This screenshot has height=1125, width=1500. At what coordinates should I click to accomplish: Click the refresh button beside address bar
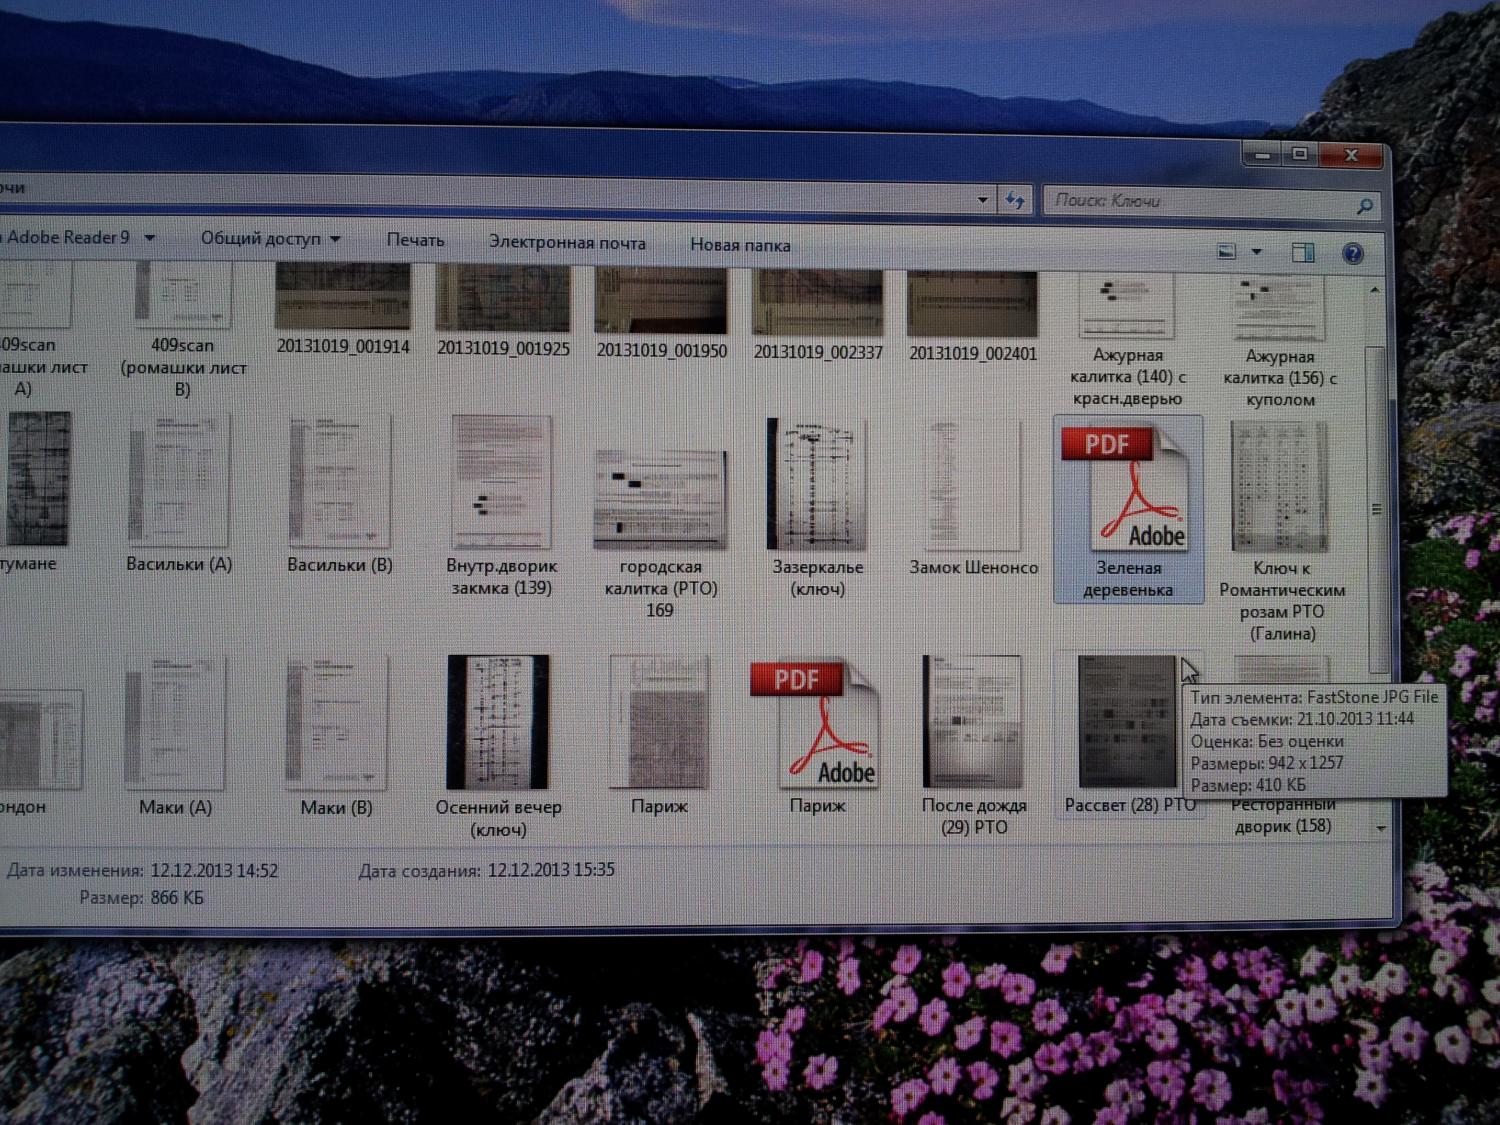pyautogui.click(x=1015, y=200)
